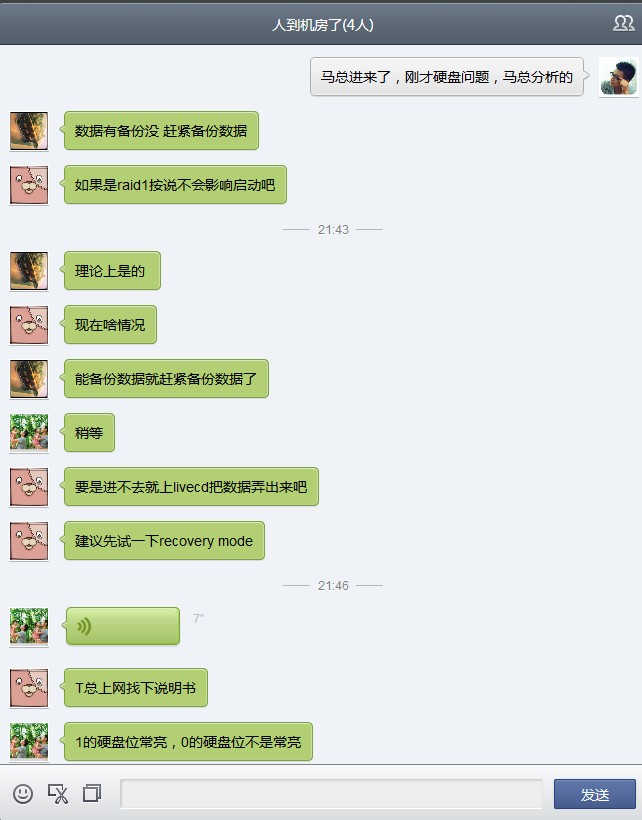This screenshot has height=820, width=642.
Task: Select the screenshot scissors tool
Action: tap(58, 794)
